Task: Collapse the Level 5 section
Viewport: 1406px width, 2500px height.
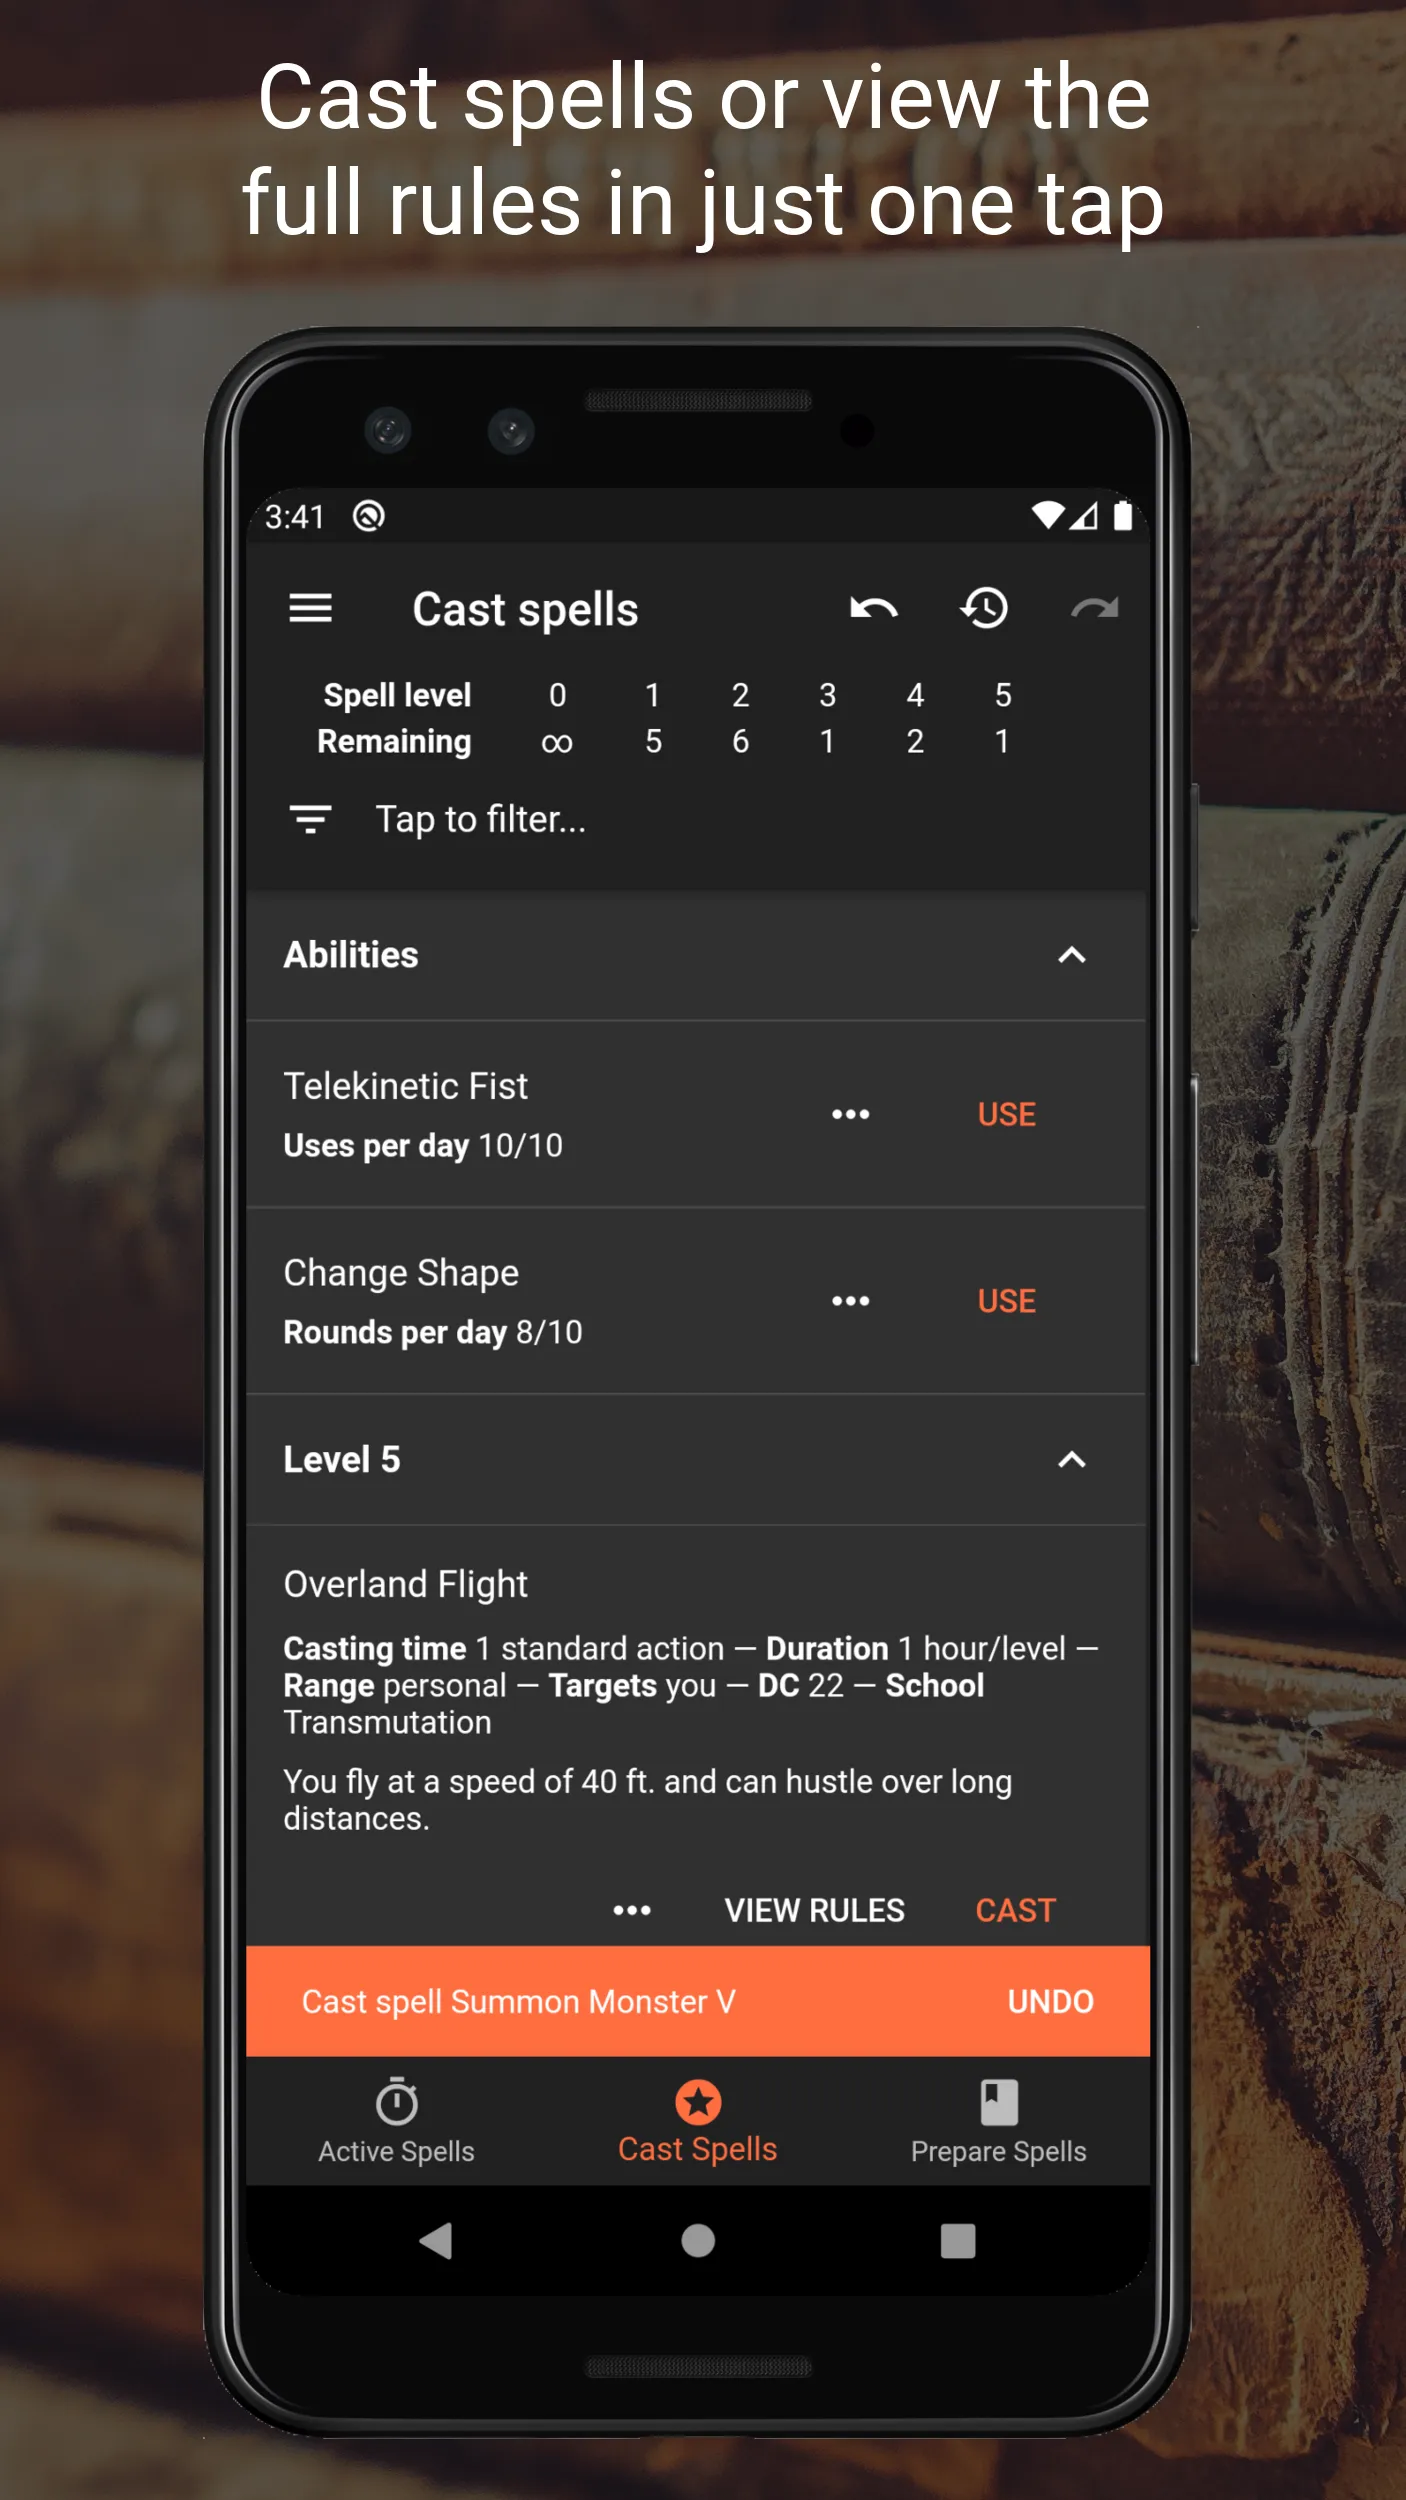Action: coord(1072,1460)
